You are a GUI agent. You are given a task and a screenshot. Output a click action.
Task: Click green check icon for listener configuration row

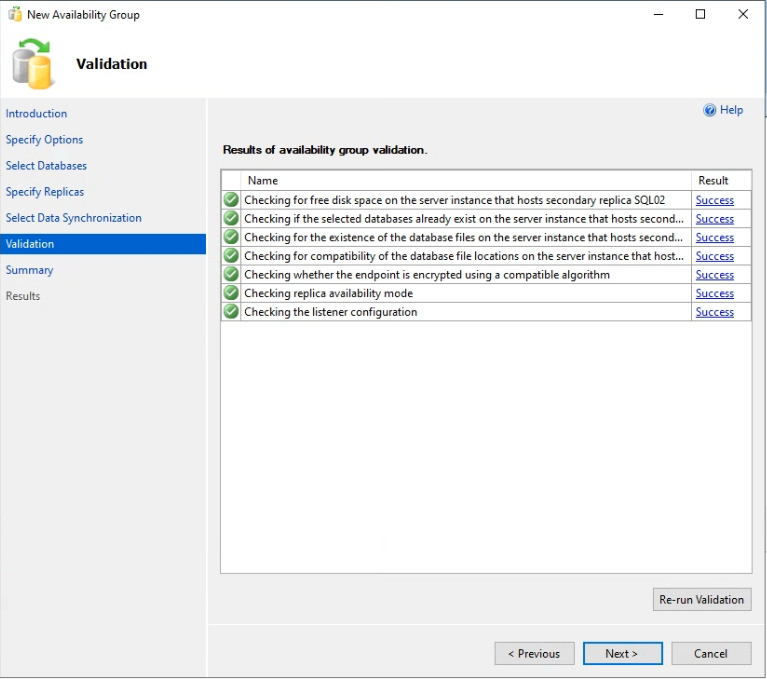pyautogui.click(x=231, y=311)
